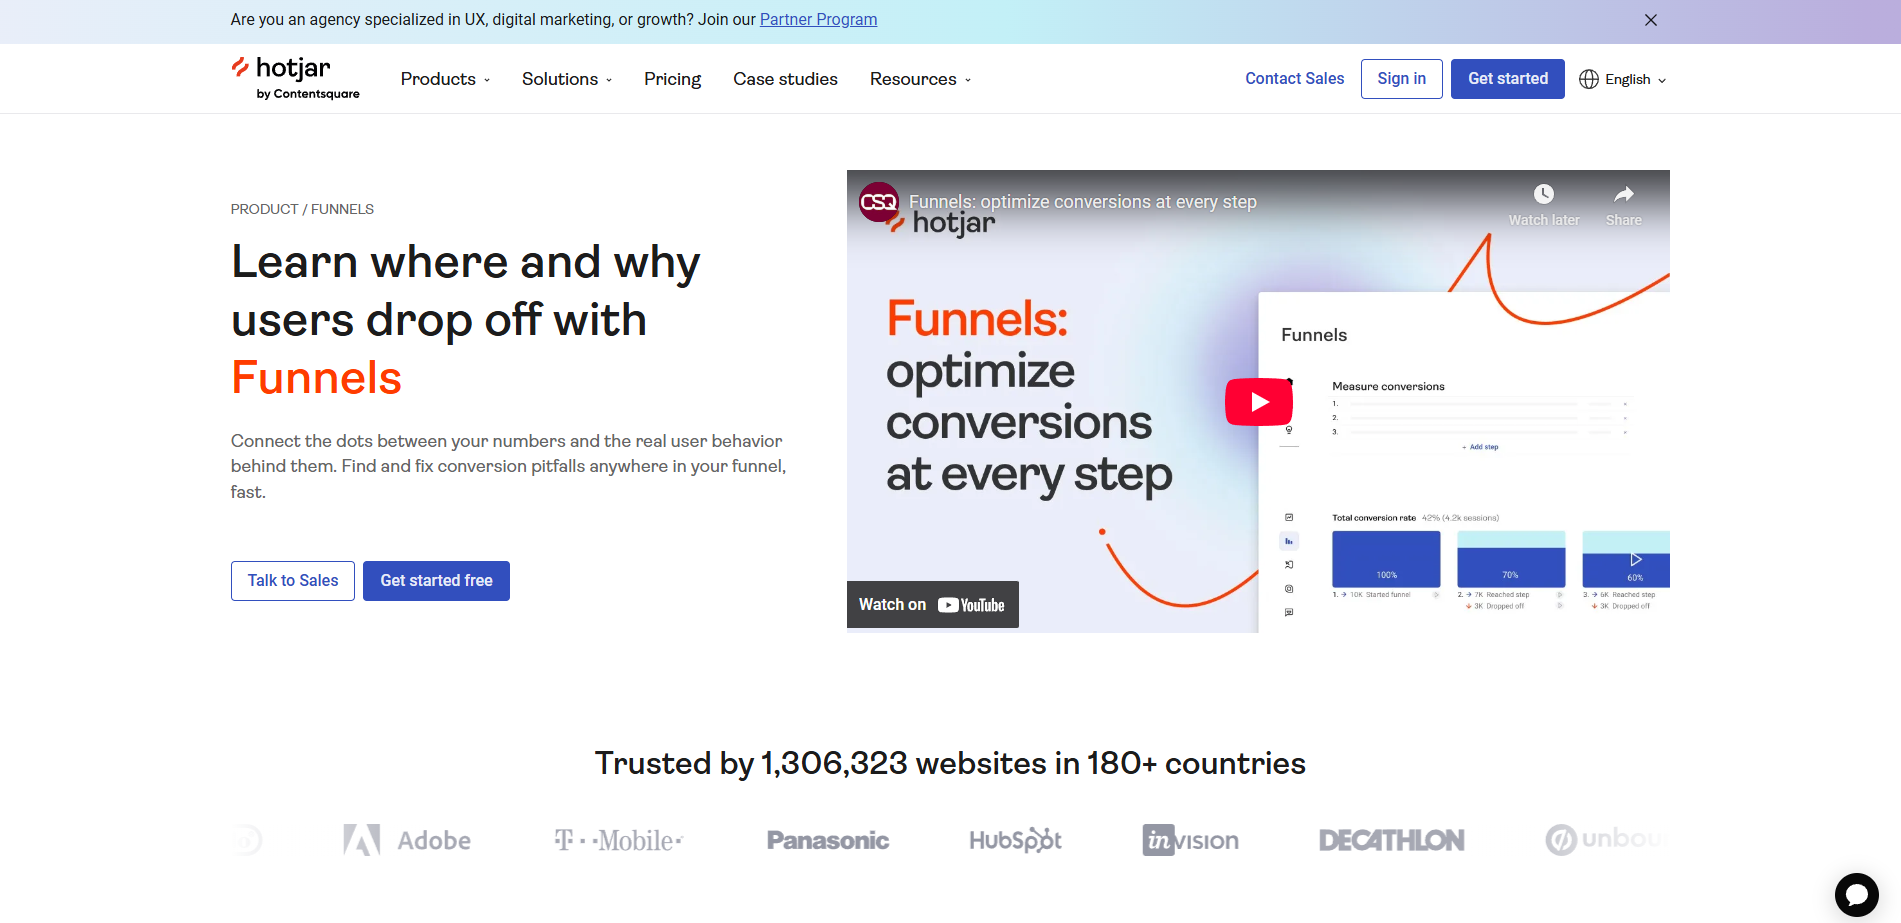1901x923 pixels.
Task: Open the Partner Program link
Action: (818, 19)
